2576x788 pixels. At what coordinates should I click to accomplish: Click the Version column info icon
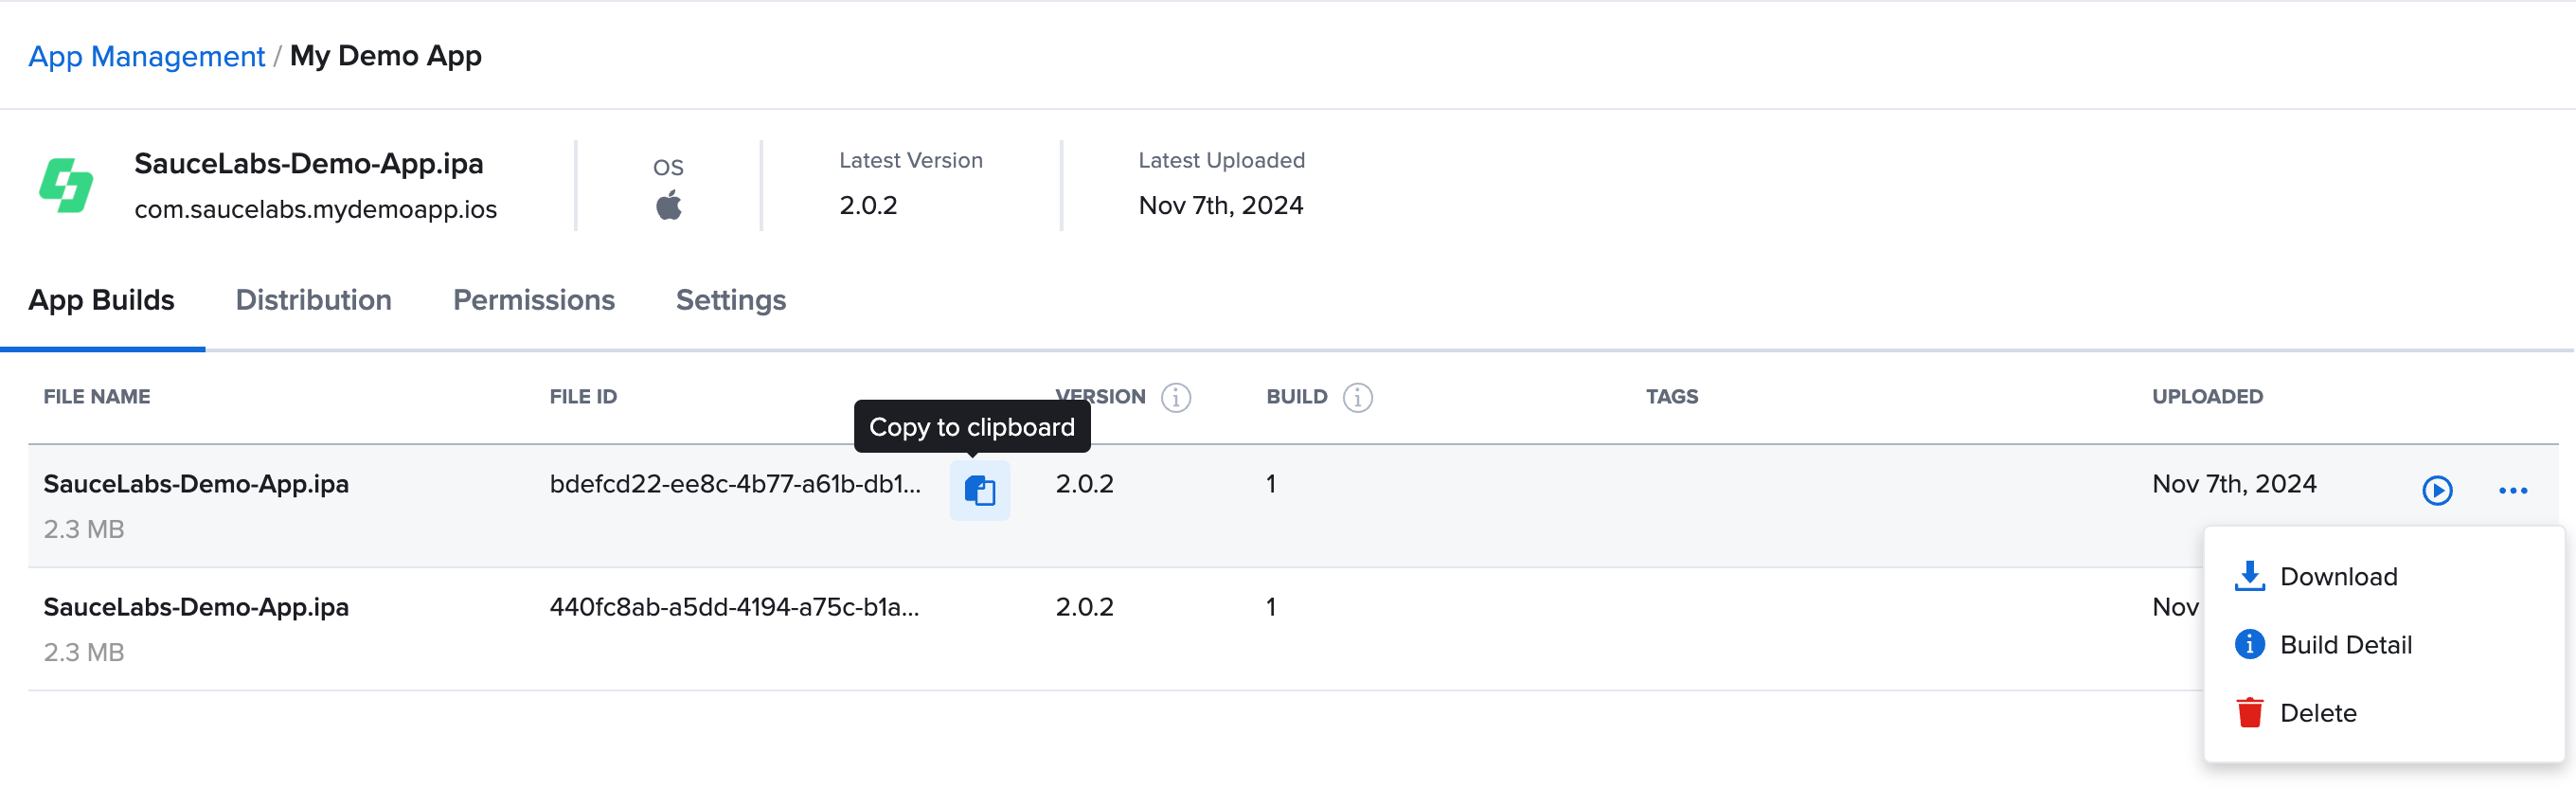(x=1175, y=397)
